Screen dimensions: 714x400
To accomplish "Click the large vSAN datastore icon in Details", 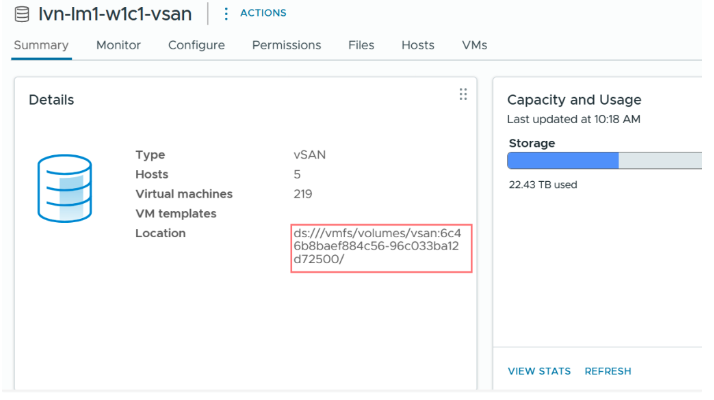I will click(64, 187).
